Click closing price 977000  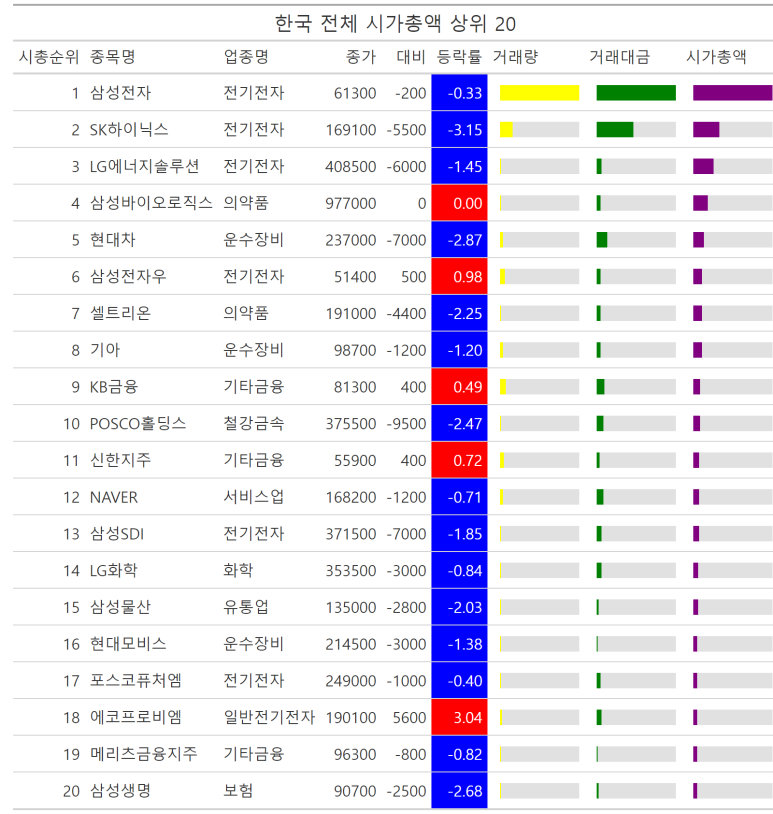[351, 203]
